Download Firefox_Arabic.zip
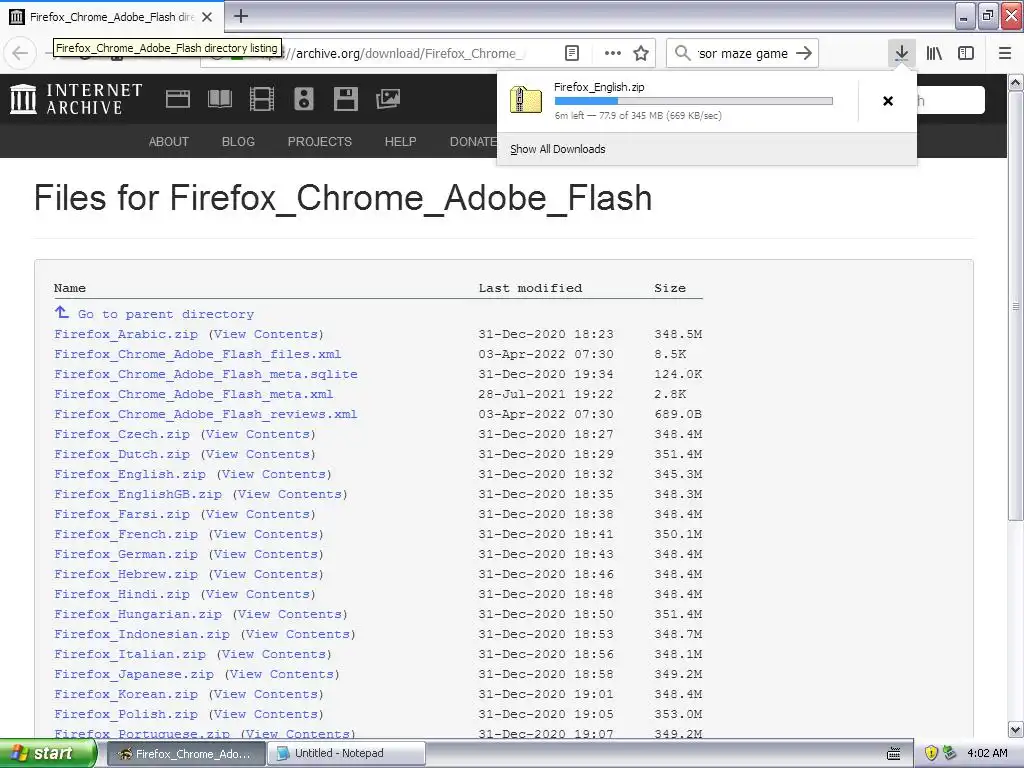 125,334
